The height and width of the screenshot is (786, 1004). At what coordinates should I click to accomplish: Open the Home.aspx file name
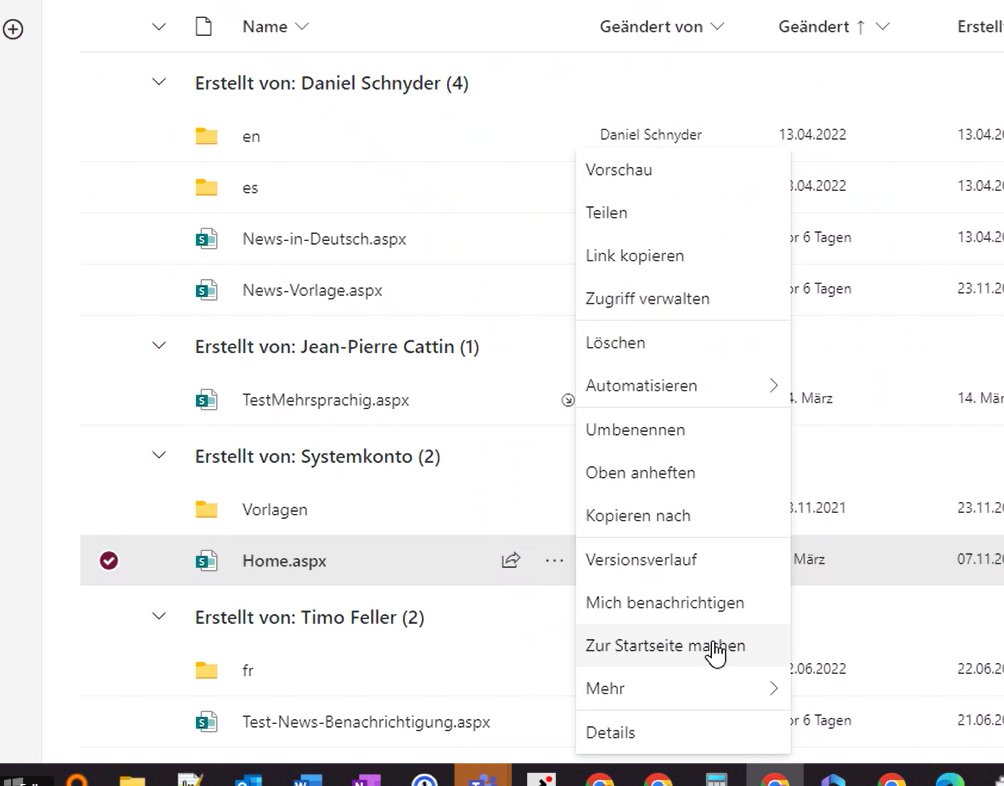(284, 561)
